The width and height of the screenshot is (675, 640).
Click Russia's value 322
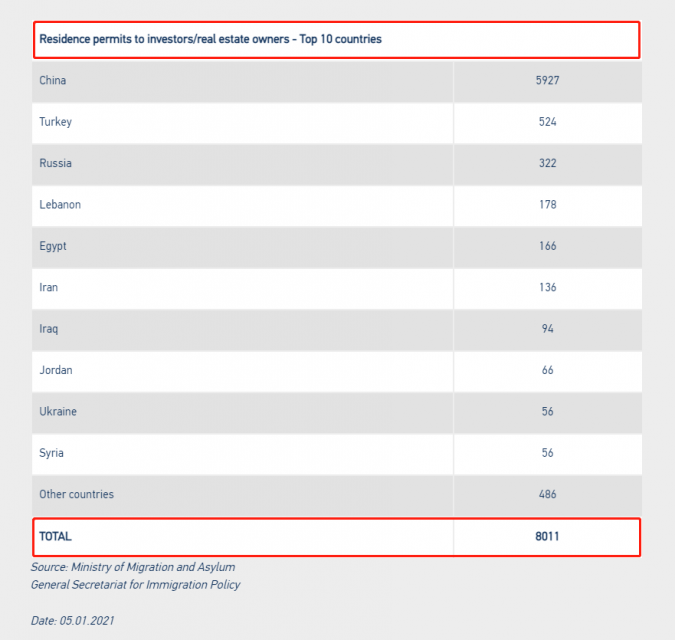(x=547, y=163)
